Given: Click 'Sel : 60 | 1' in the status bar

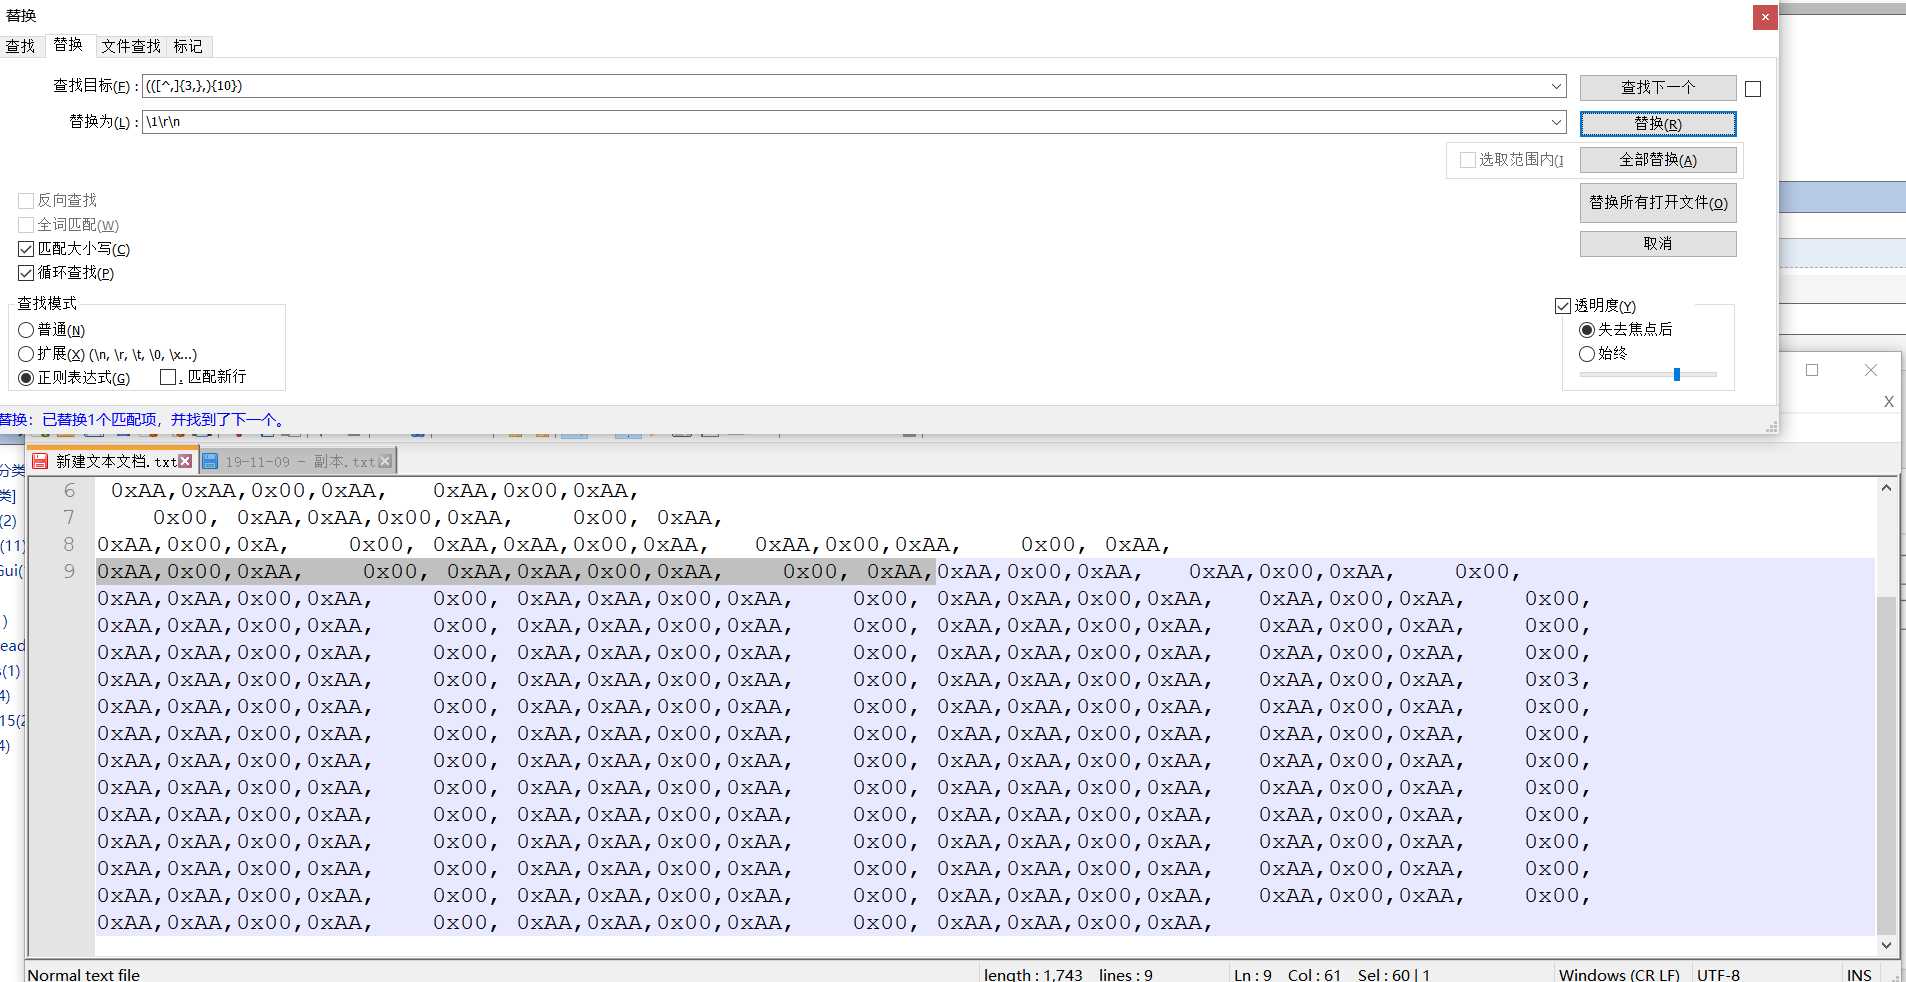Looking at the screenshot, I should point(1394,975).
